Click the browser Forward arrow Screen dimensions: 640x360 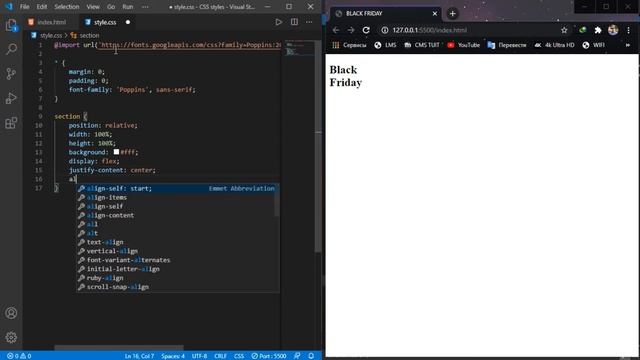tap(351, 30)
